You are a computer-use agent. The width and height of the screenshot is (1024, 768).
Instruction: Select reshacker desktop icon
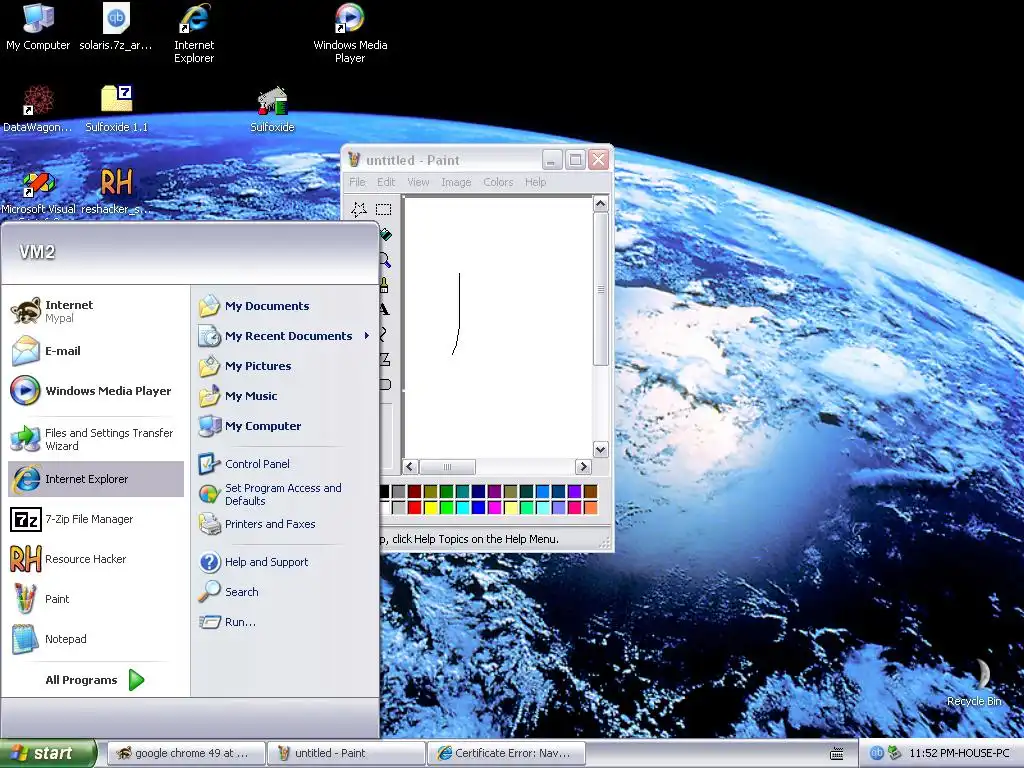point(116,191)
